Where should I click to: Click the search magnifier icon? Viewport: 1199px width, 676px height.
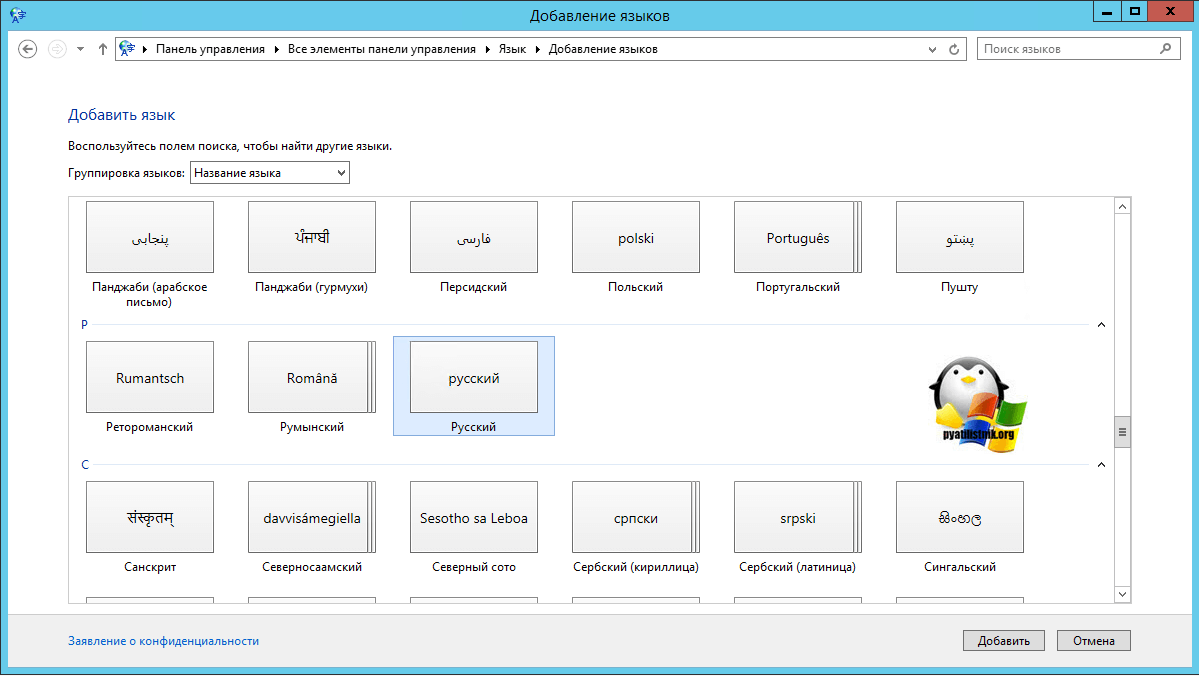pyautogui.click(x=1165, y=49)
